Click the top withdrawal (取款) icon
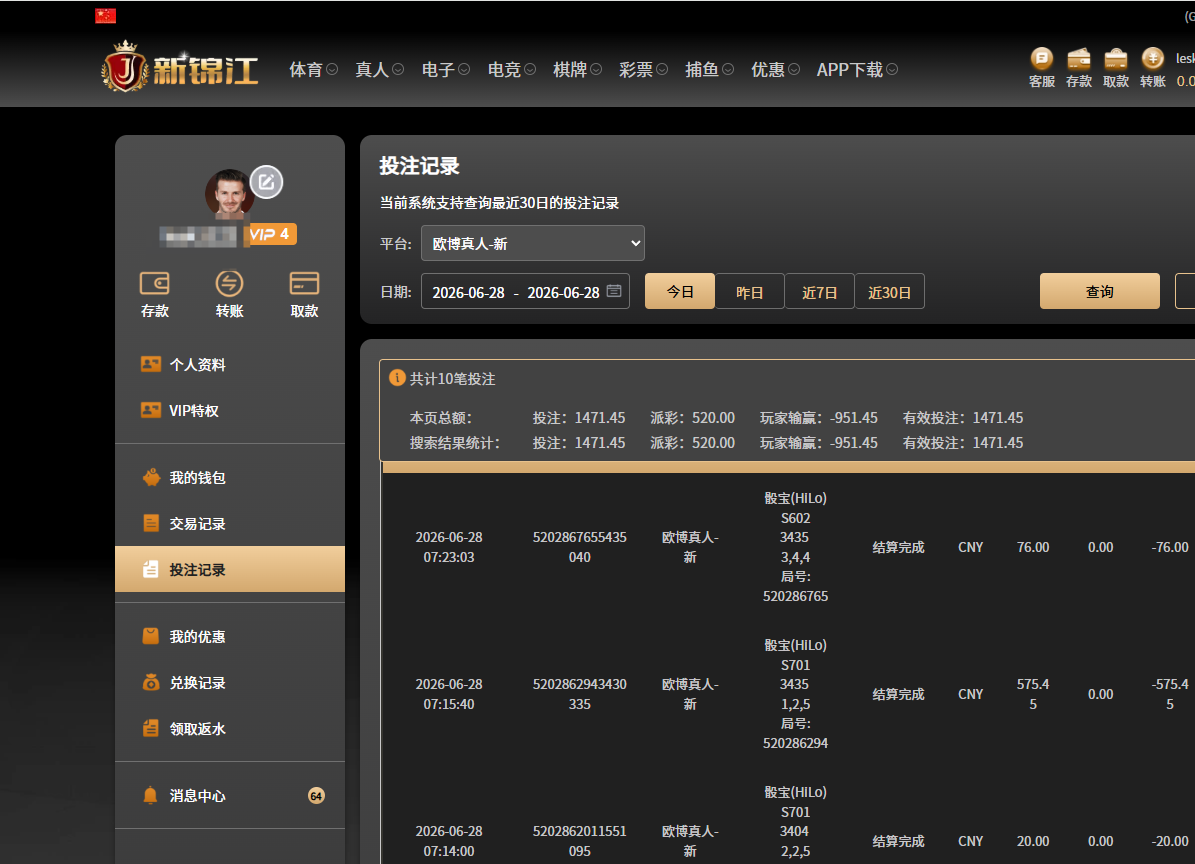The height and width of the screenshot is (864, 1195). 1116,59
